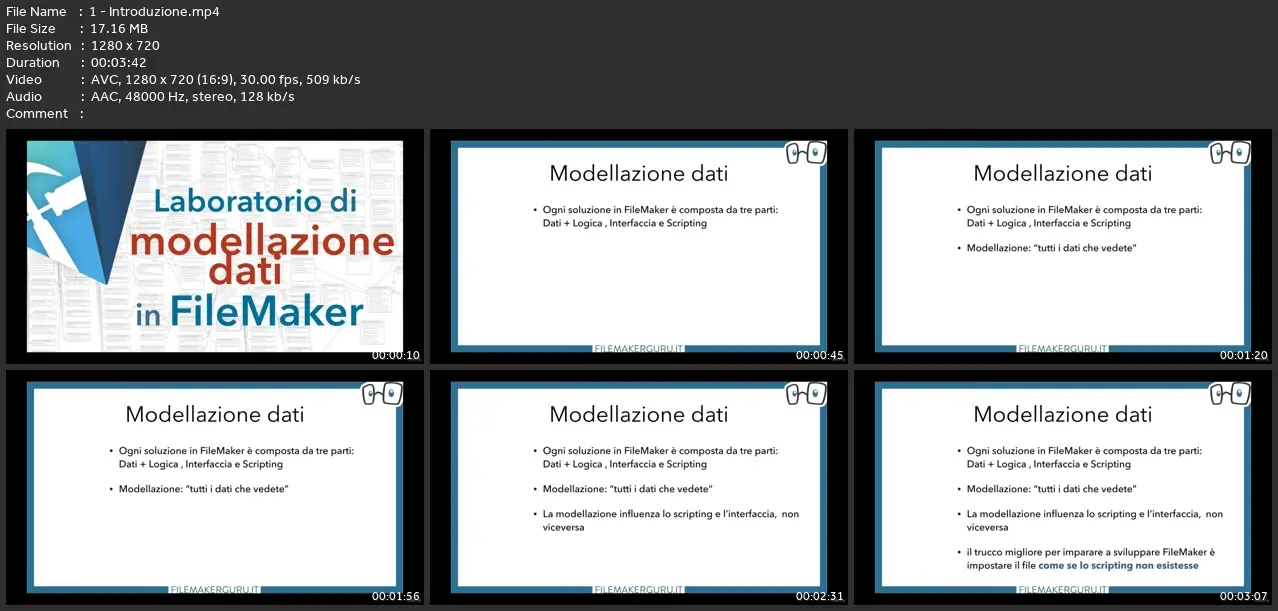This screenshot has height=611, width=1278.
Task: Click the "00:01:56" timestamp
Action: 396,596
